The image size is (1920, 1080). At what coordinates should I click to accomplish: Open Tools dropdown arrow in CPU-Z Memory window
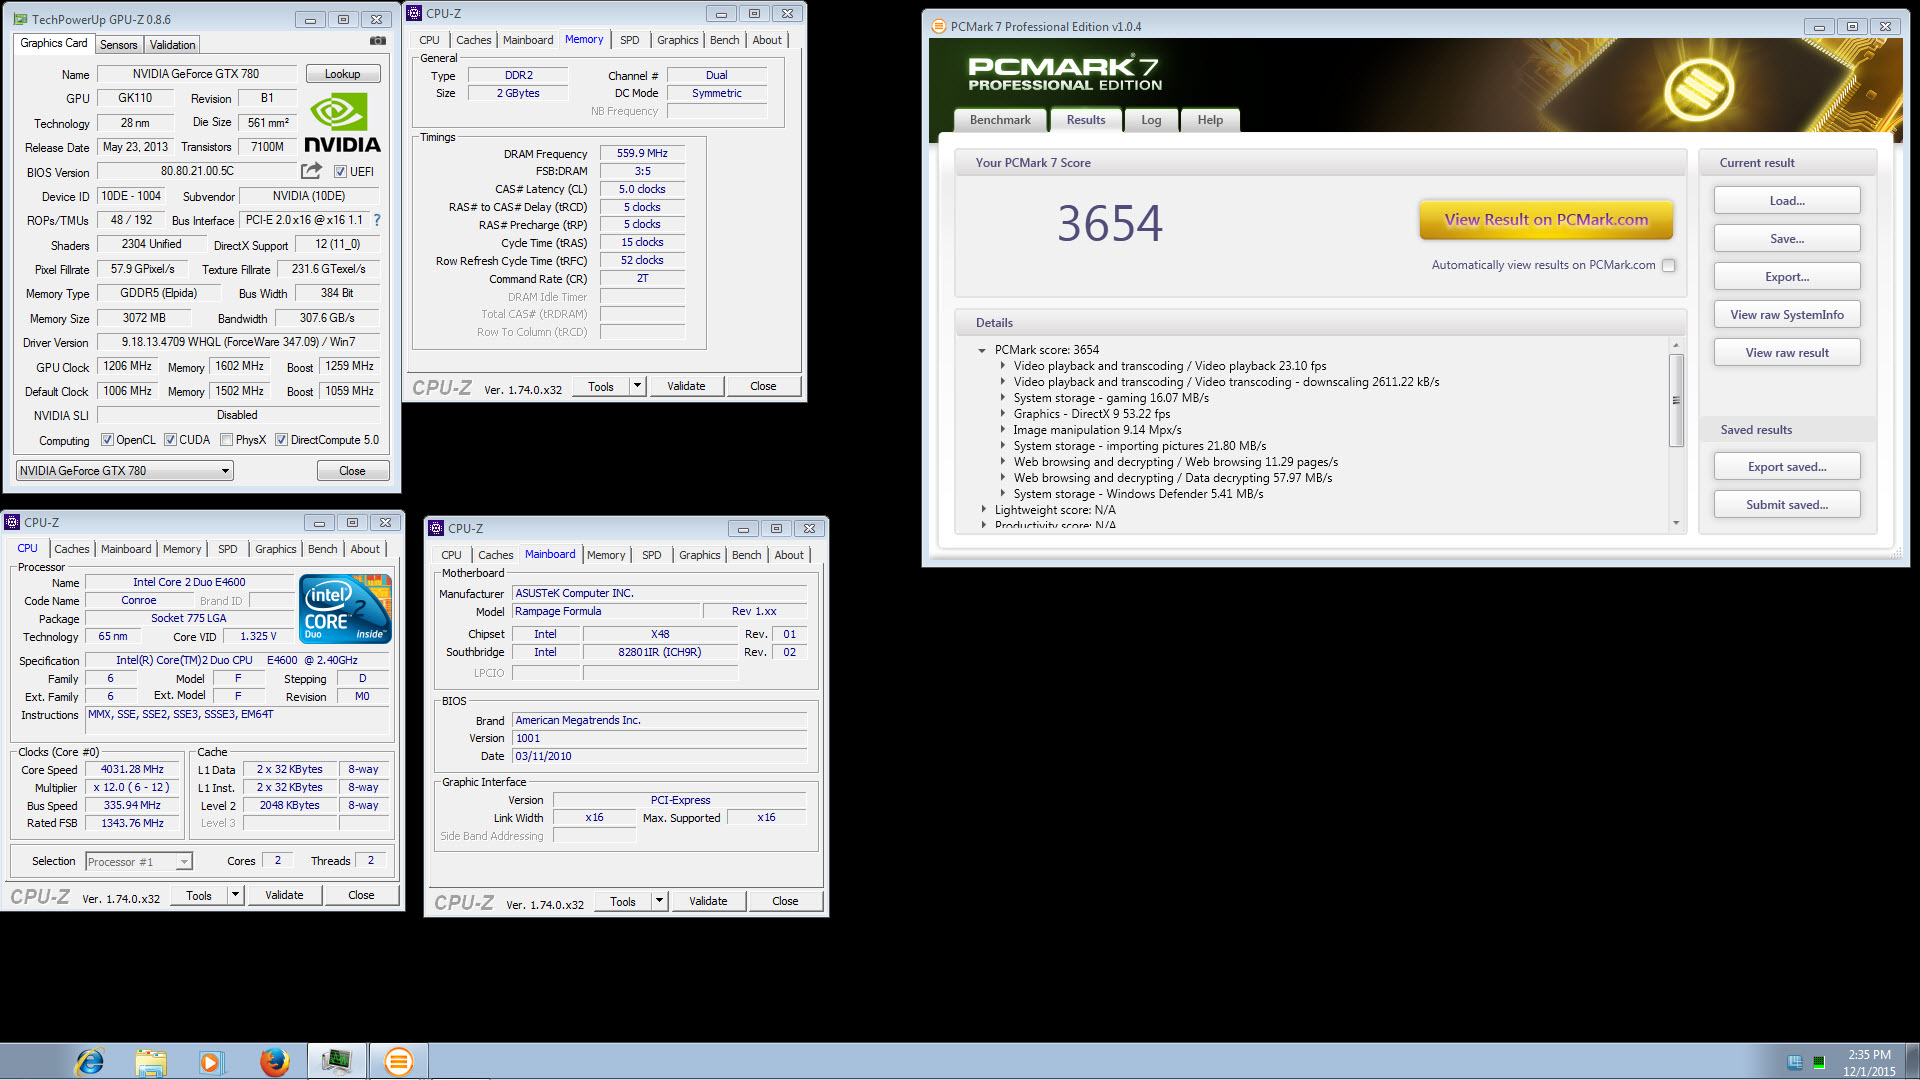[637, 386]
